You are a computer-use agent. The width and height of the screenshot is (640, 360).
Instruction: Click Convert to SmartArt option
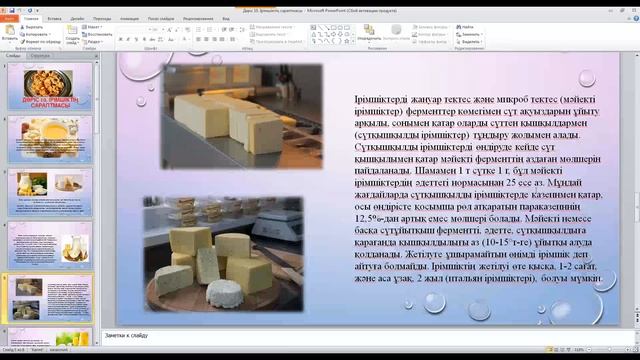click(277, 42)
